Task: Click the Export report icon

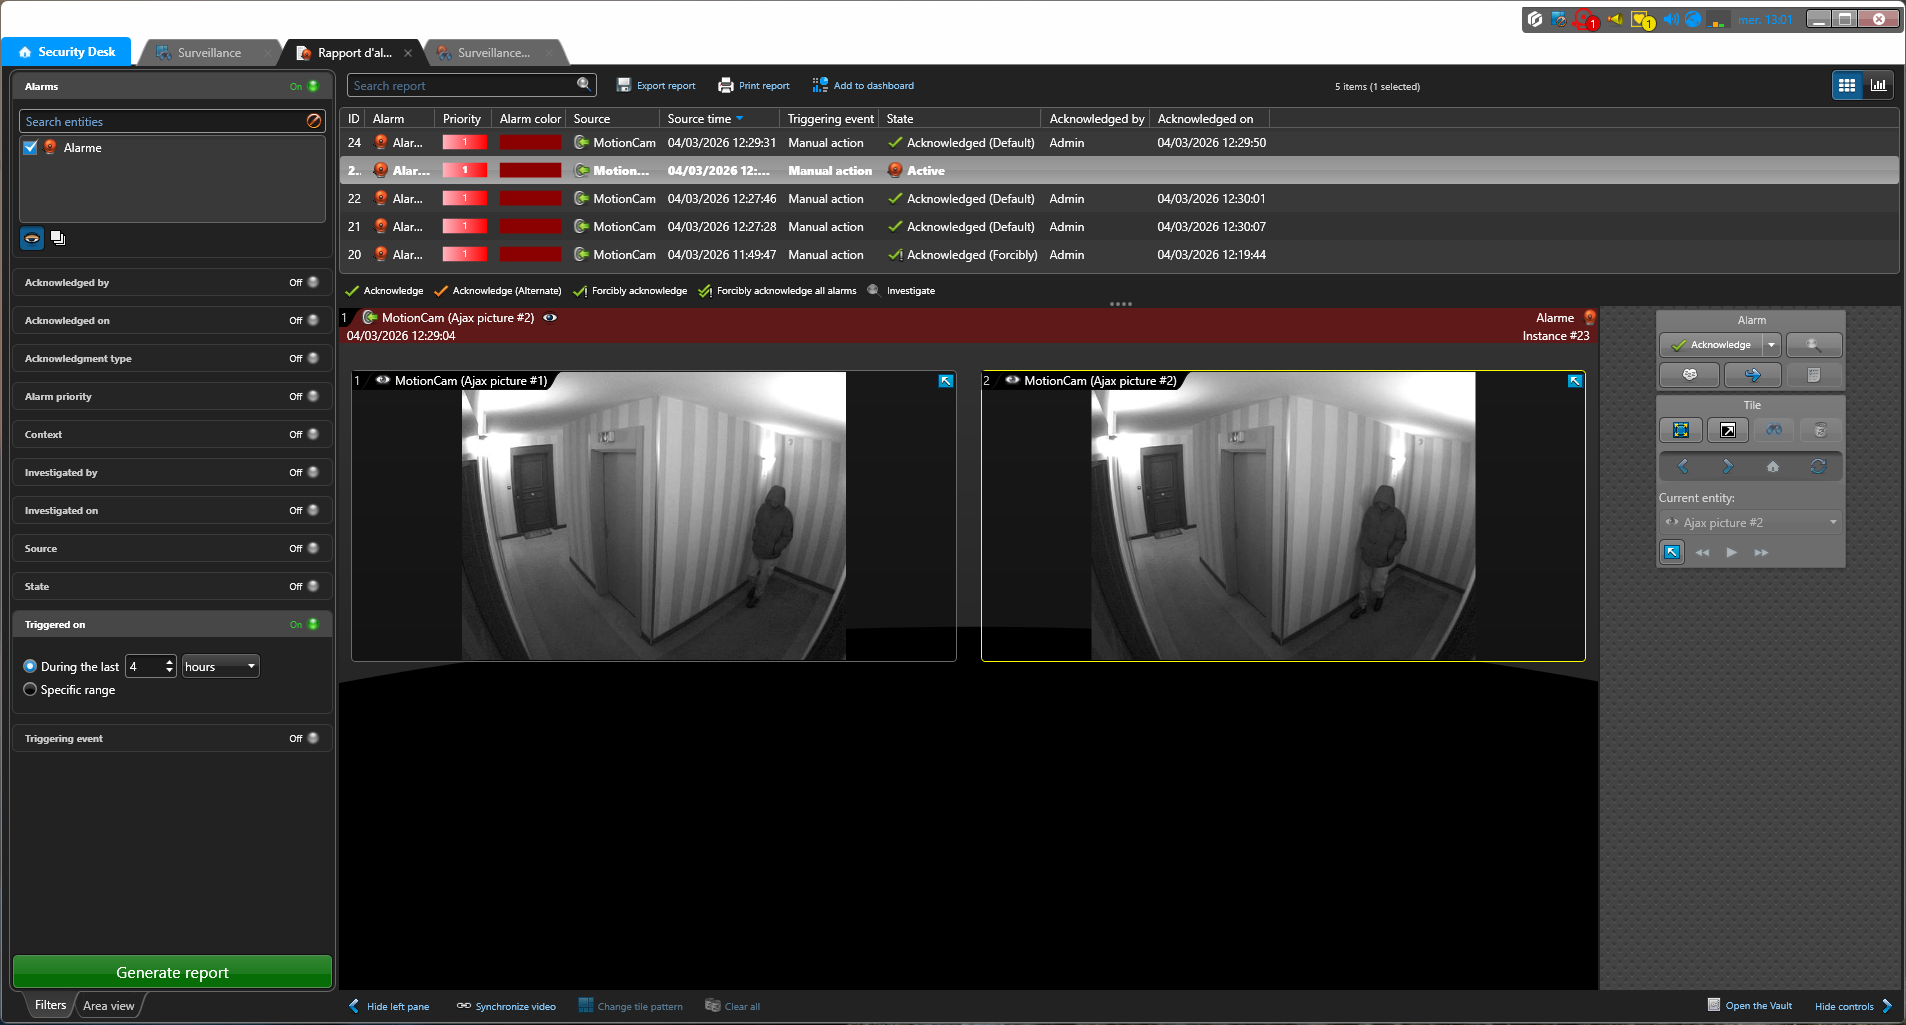Action: (x=624, y=86)
